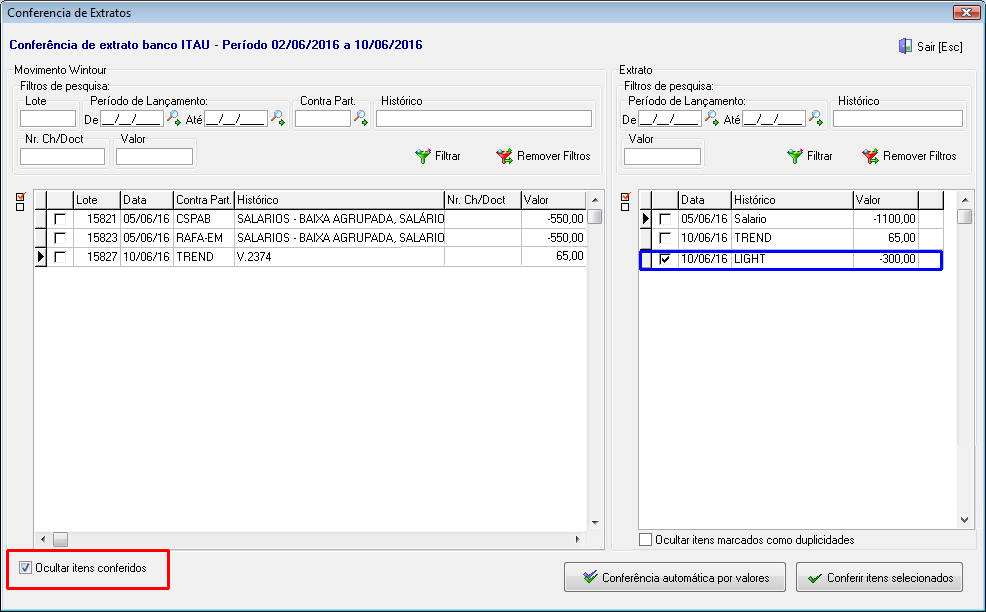Close the Conferencia de Extratos window
This screenshot has height=612, width=986.
(966, 12)
